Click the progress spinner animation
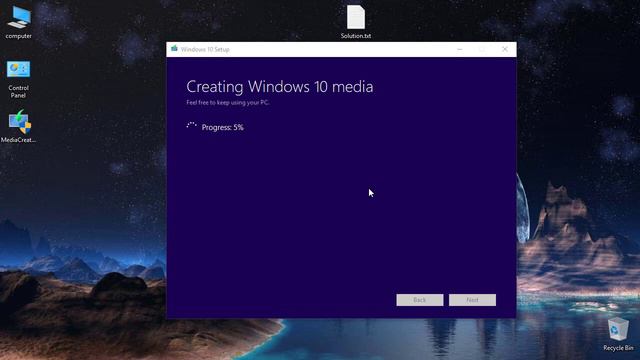This screenshot has height=360, width=640. (x=191, y=126)
